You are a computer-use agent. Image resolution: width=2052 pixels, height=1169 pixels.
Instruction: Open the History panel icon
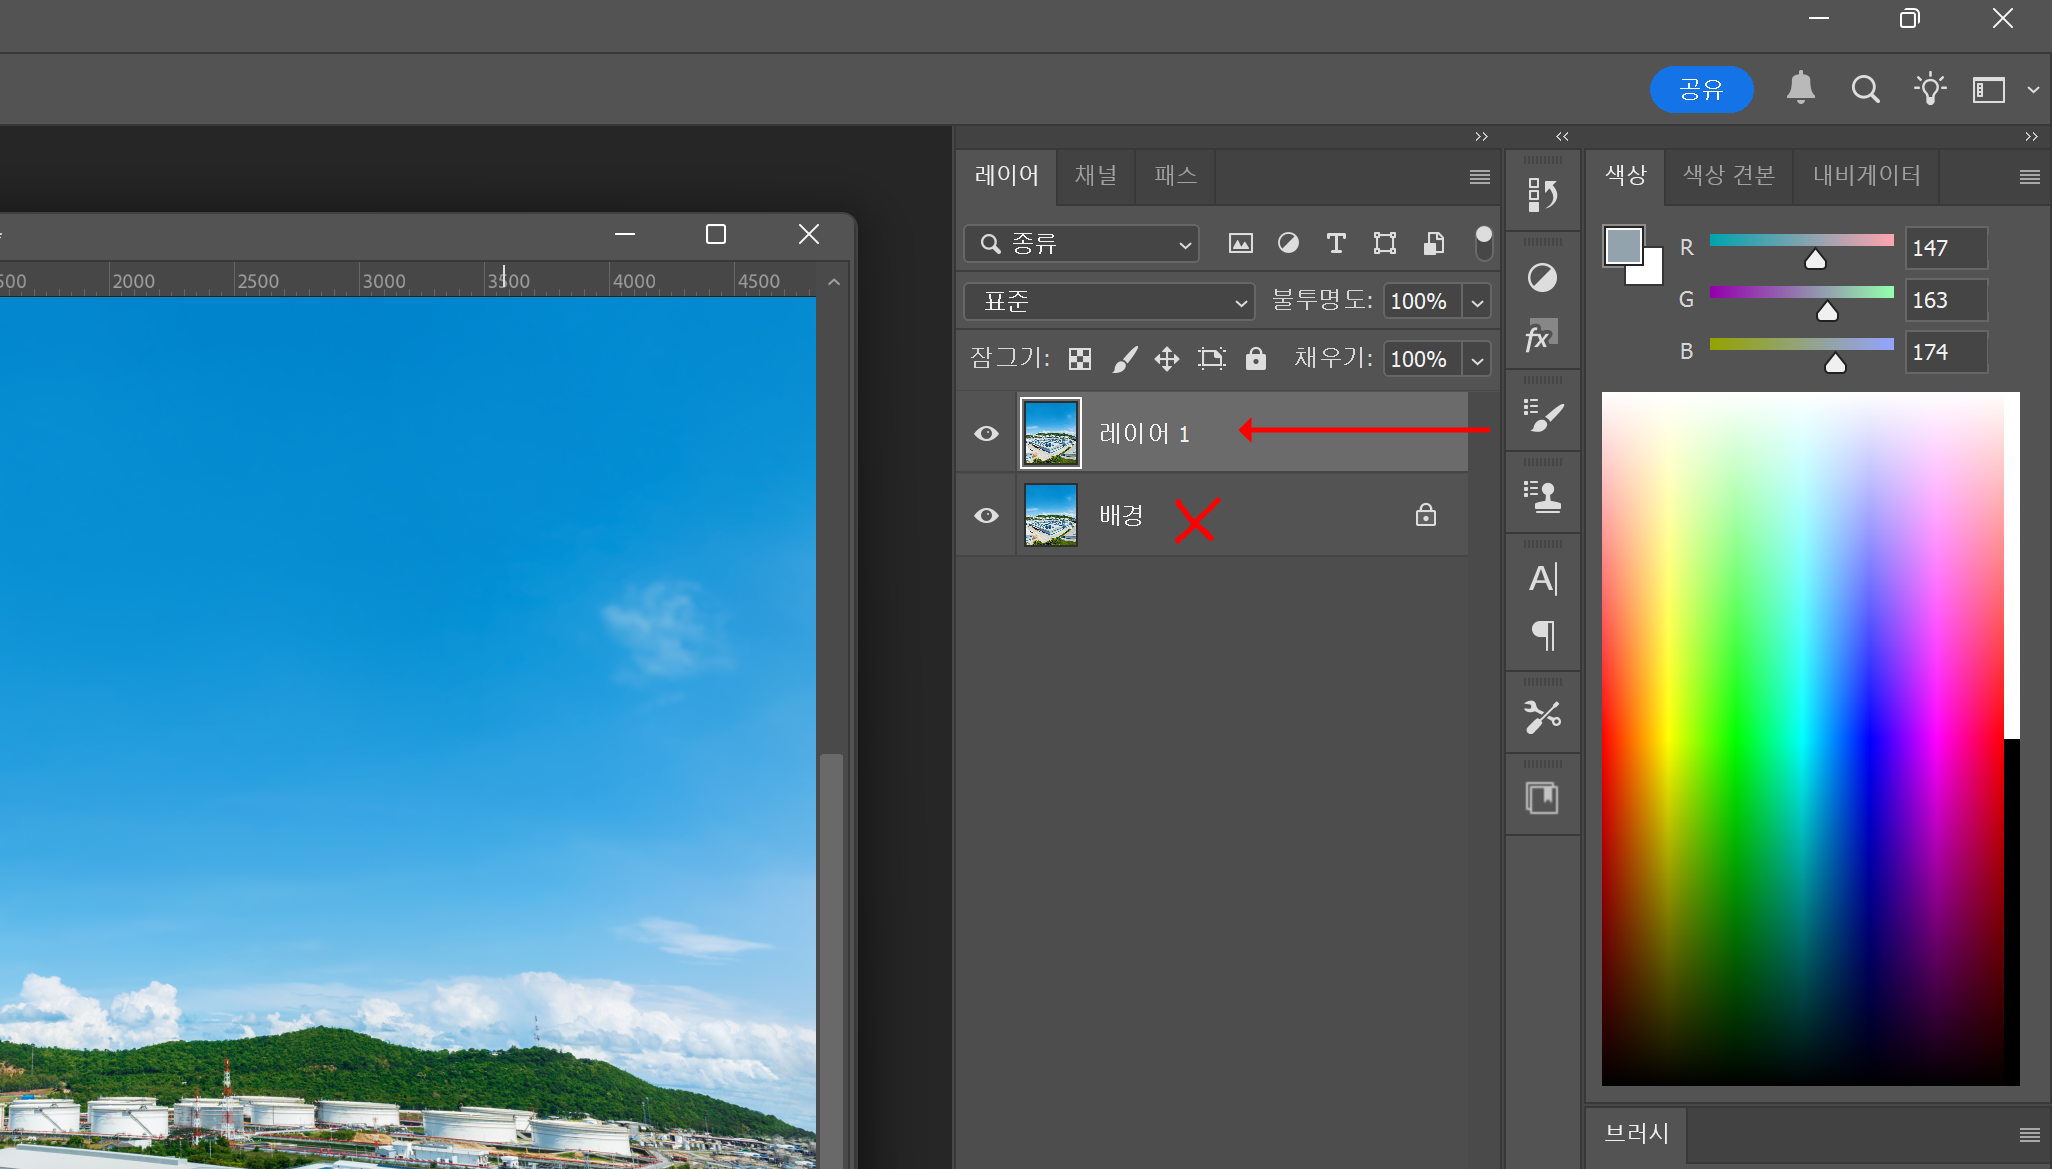1542,193
